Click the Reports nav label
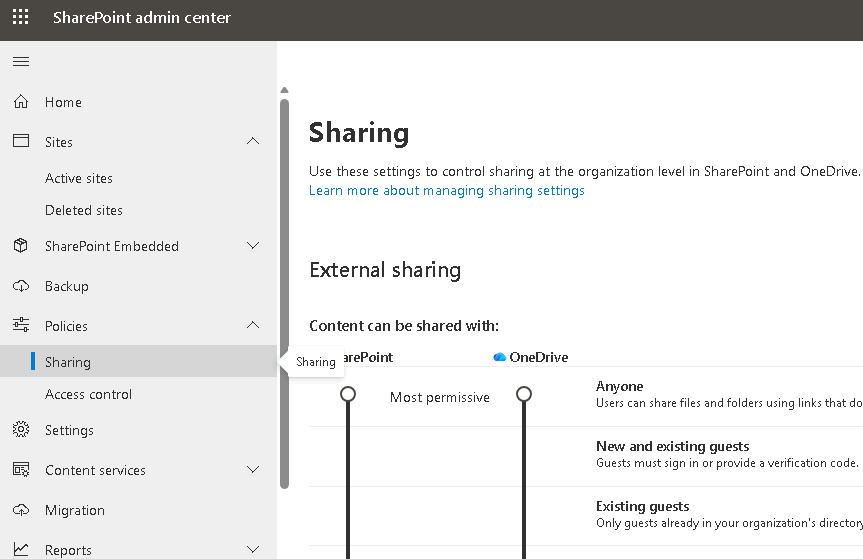863x559 pixels. click(68, 550)
